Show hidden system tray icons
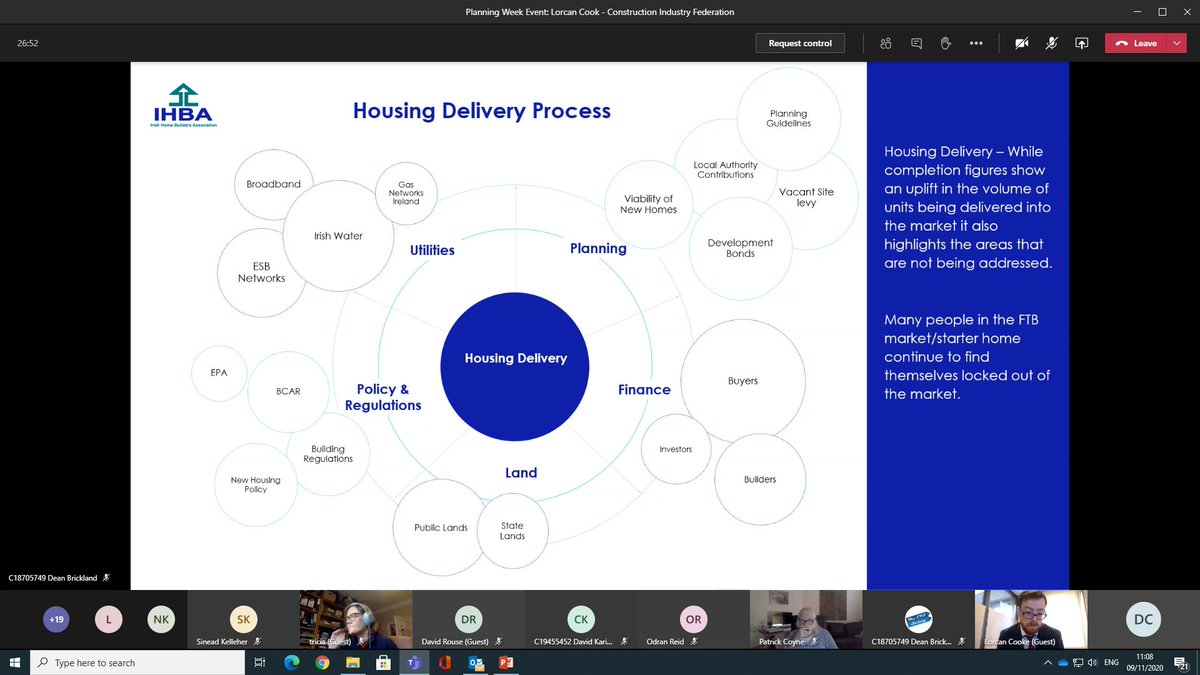1200x675 pixels. pos(1048,662)
